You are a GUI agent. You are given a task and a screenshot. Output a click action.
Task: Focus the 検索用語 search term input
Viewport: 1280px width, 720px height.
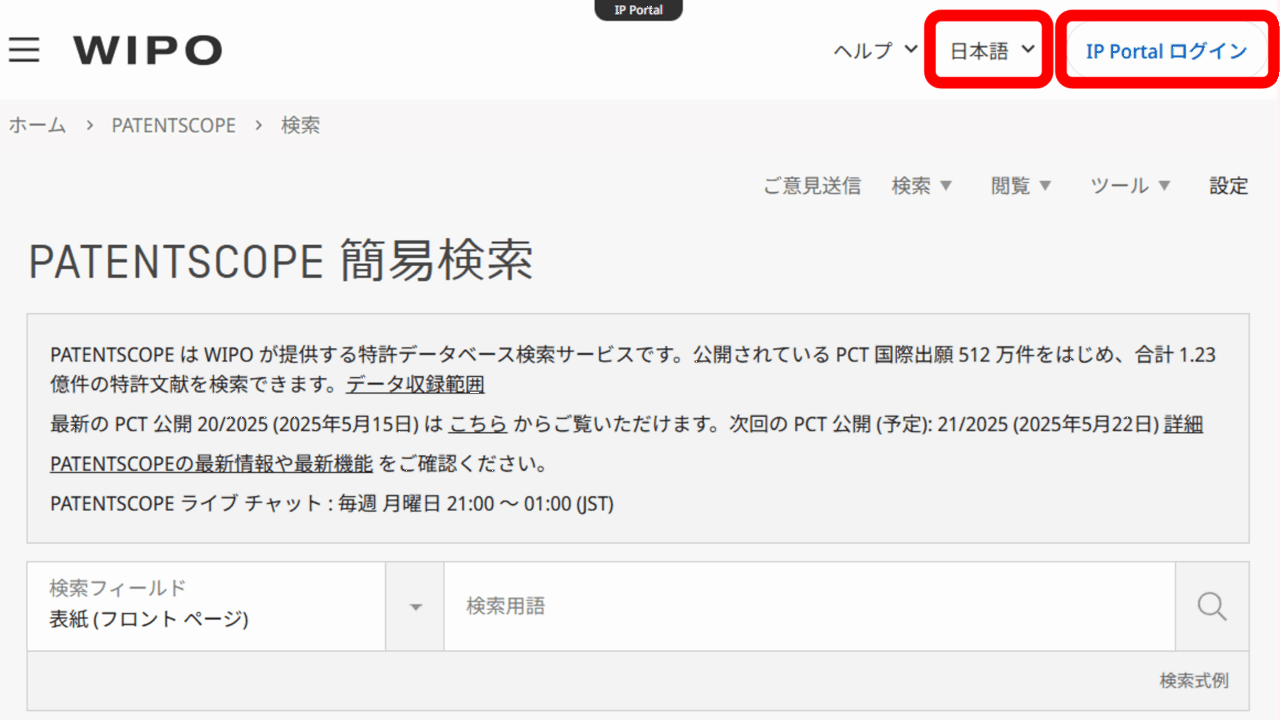coord(810,606)
